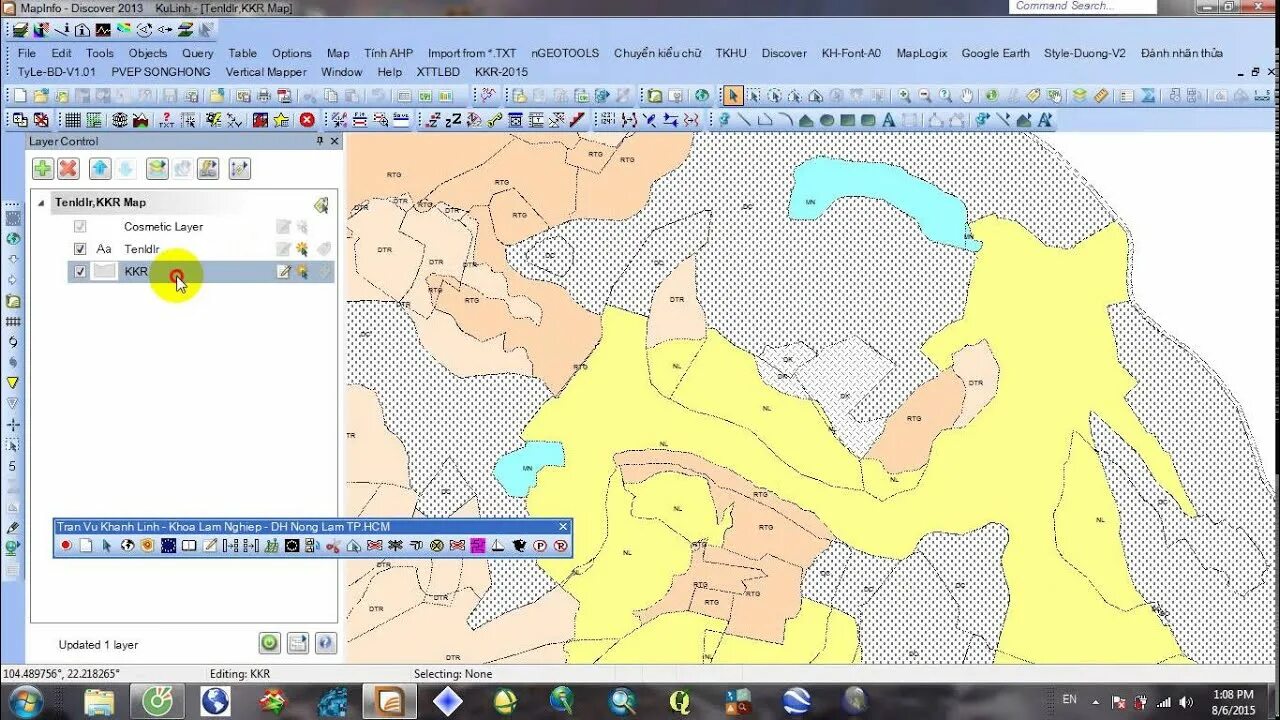Click the sailboat icon in floating toolbar
The image size is (1280, 720).
(x=498, y=546)
